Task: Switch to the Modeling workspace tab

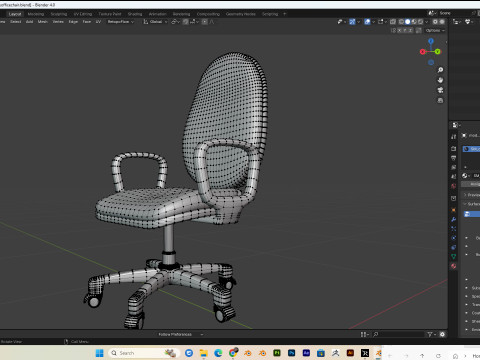Action: click(x=36, y=14)
